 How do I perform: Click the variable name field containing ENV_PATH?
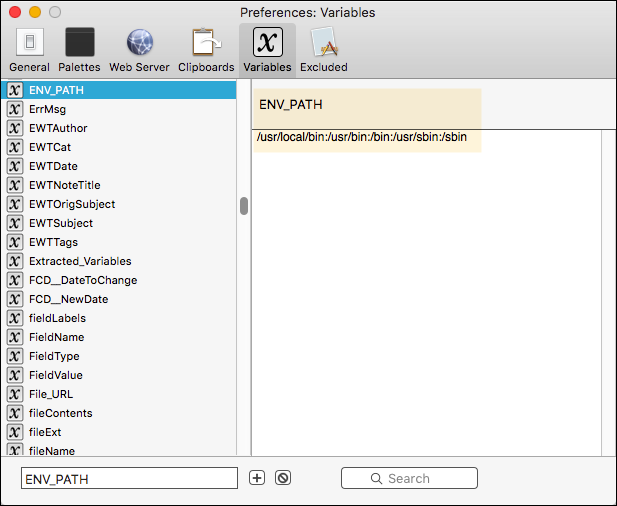coord(129,479)
